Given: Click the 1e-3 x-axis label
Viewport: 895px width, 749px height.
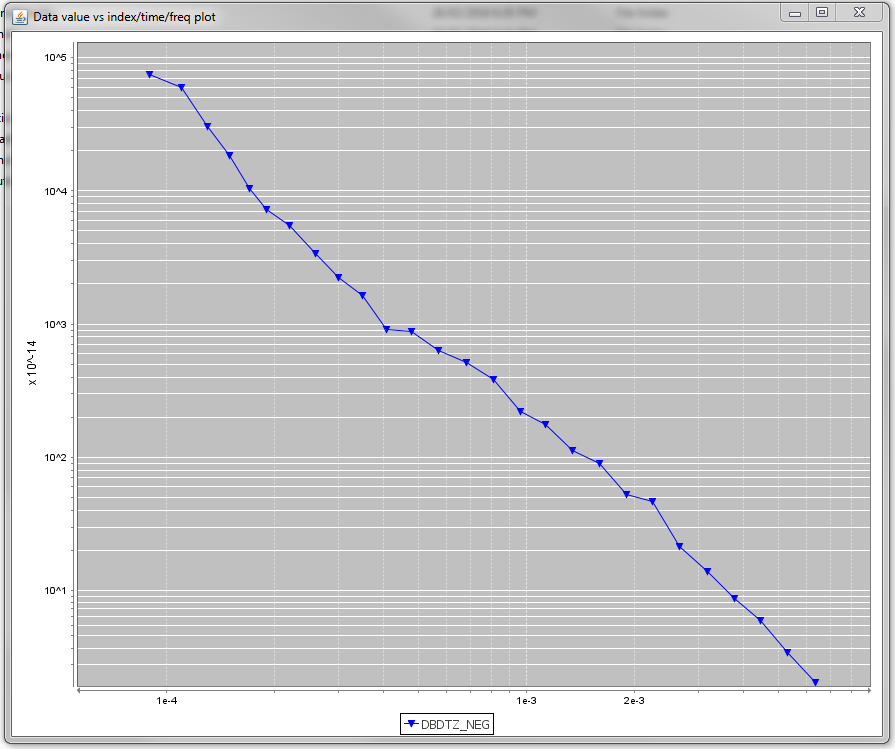Looking at the screenshot, I should pos(526,701).
